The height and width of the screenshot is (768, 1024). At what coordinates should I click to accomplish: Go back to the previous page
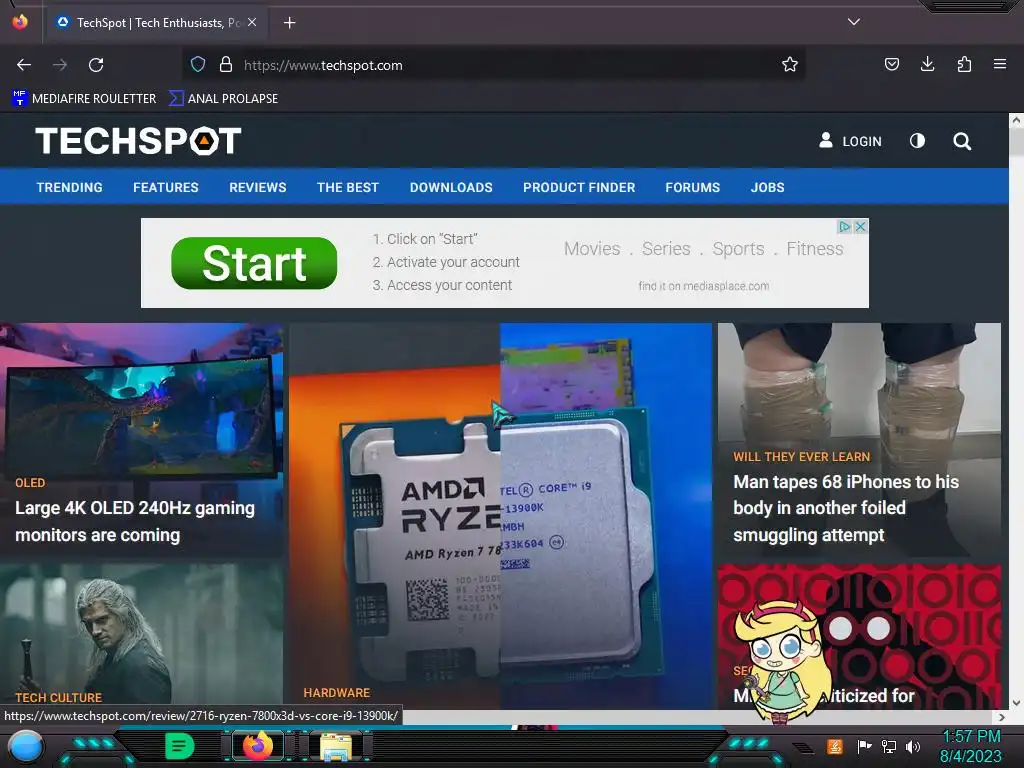pyautogui.click(x=24, y=65)
